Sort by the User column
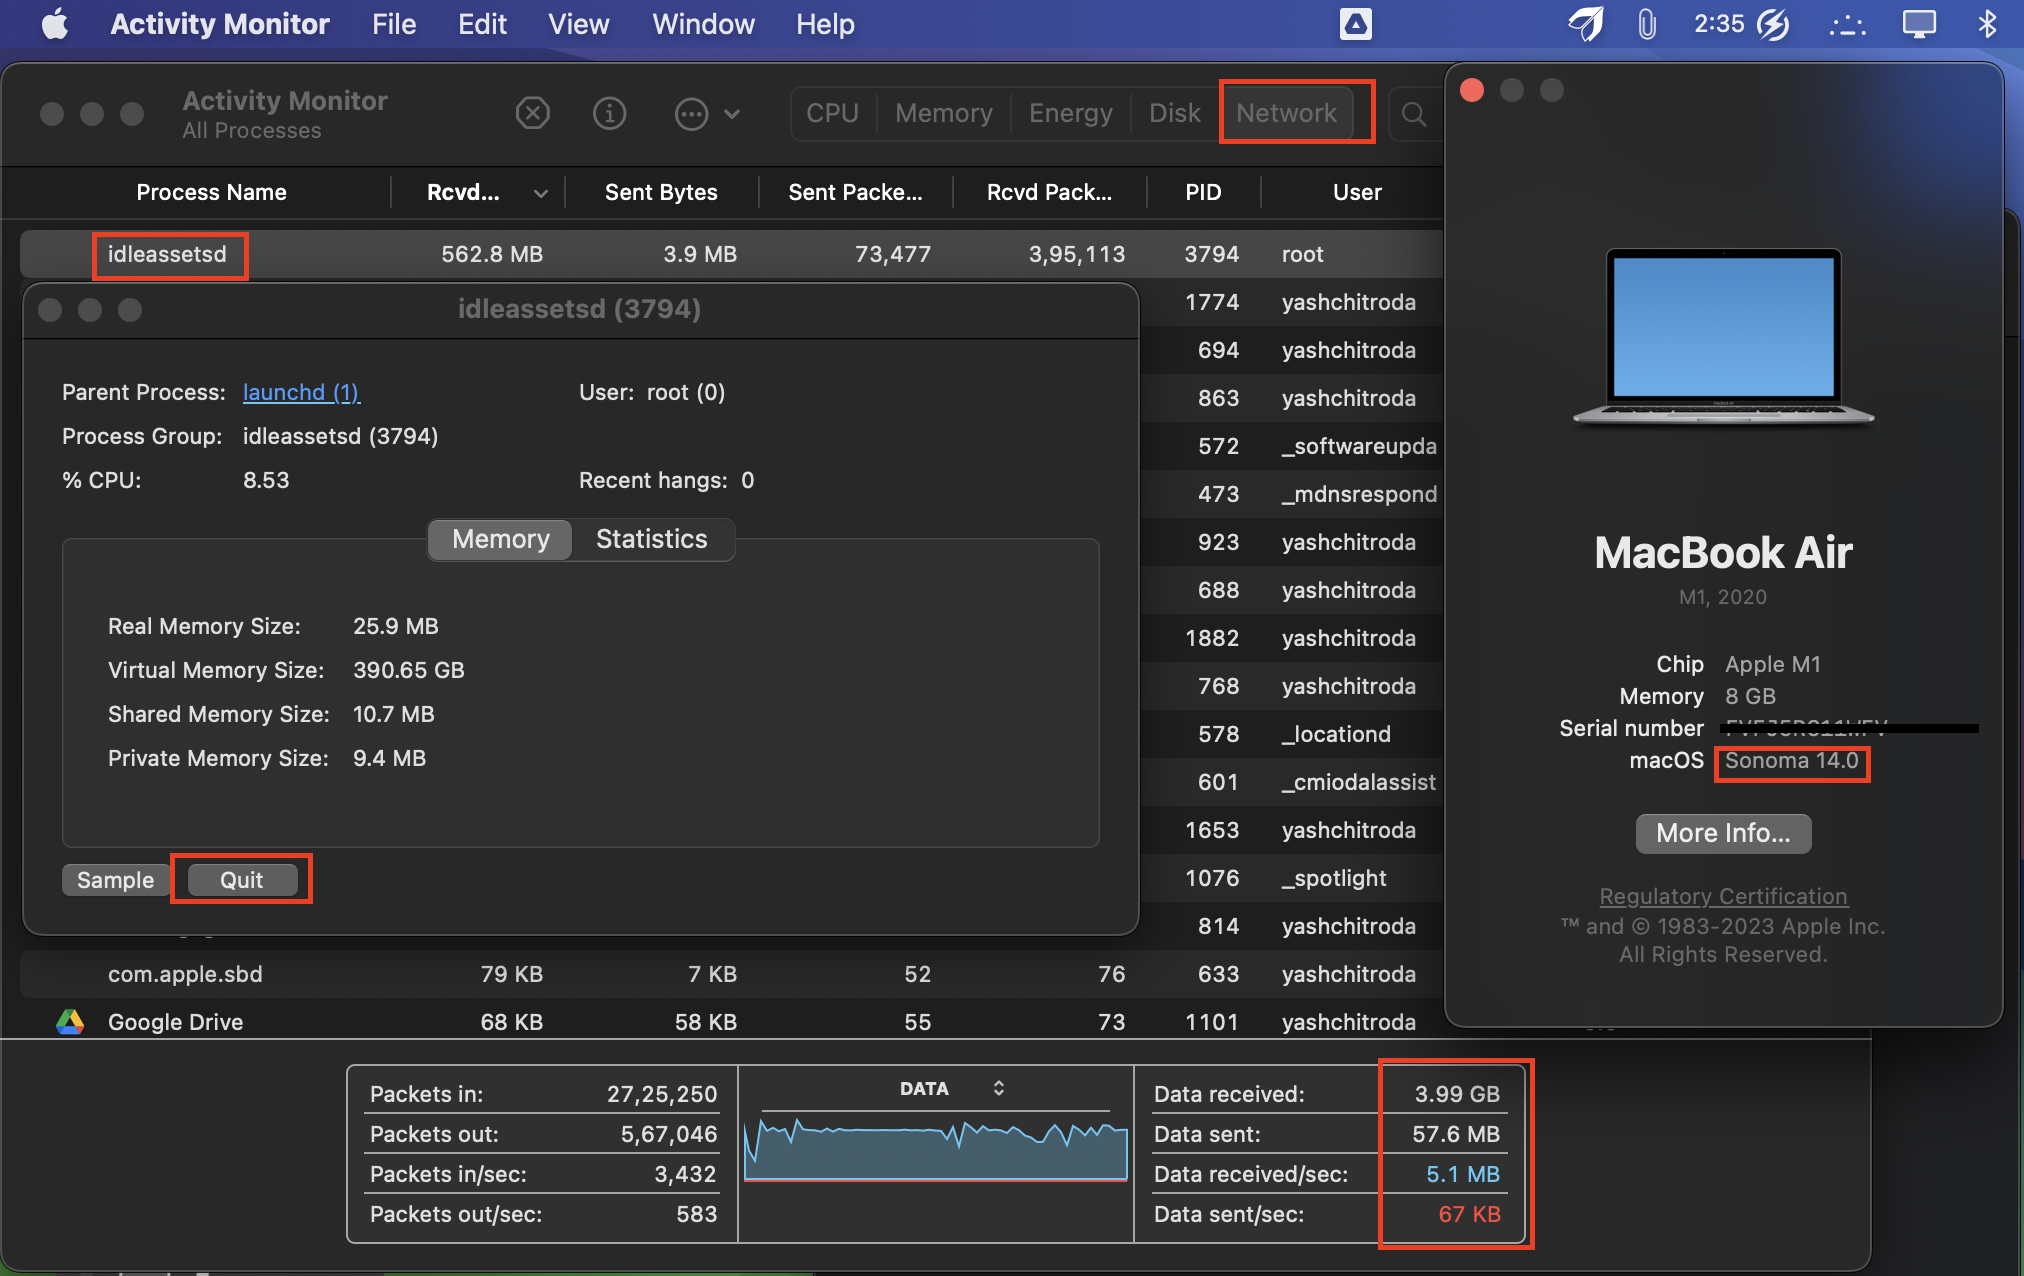Image resolution: width=2024 pixels, height=1276 pixels. 1357,192
